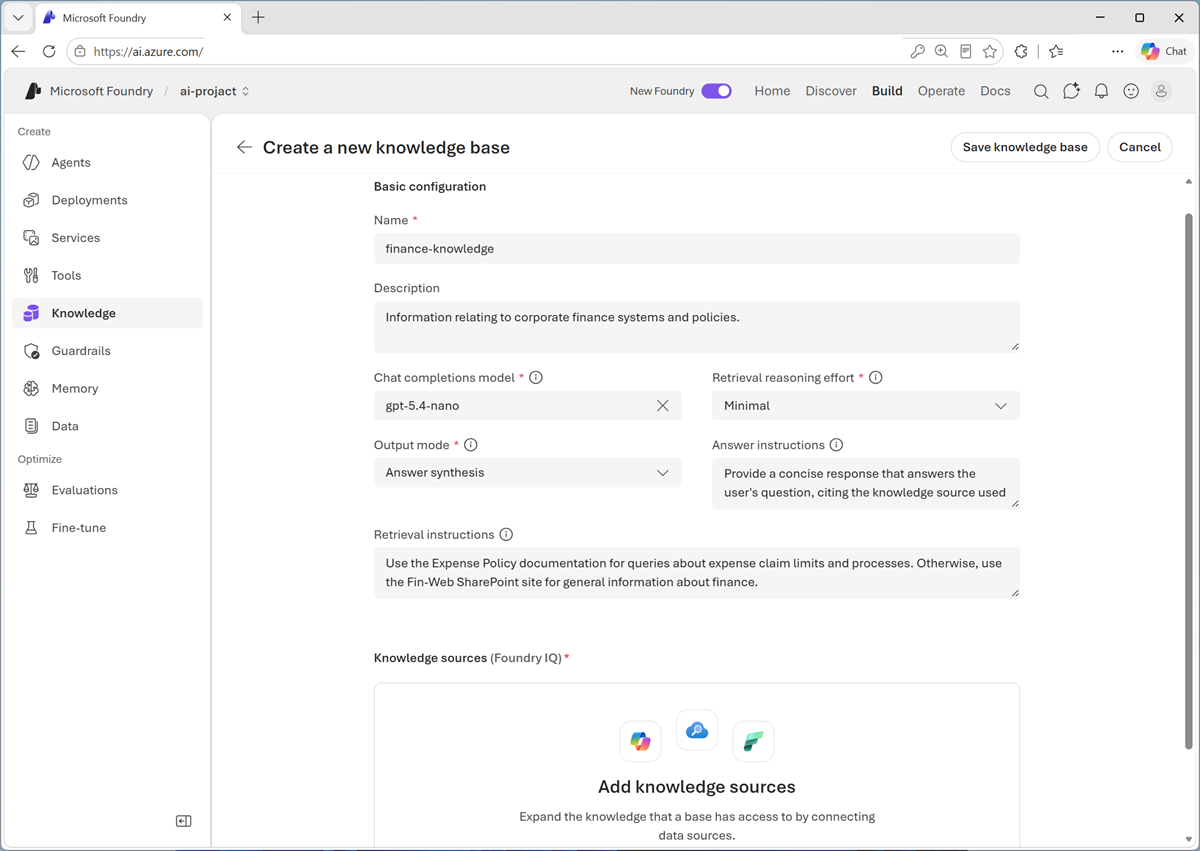Open the Docs tab
This screenshot has width=1200, height=851.
click(995, 91)
